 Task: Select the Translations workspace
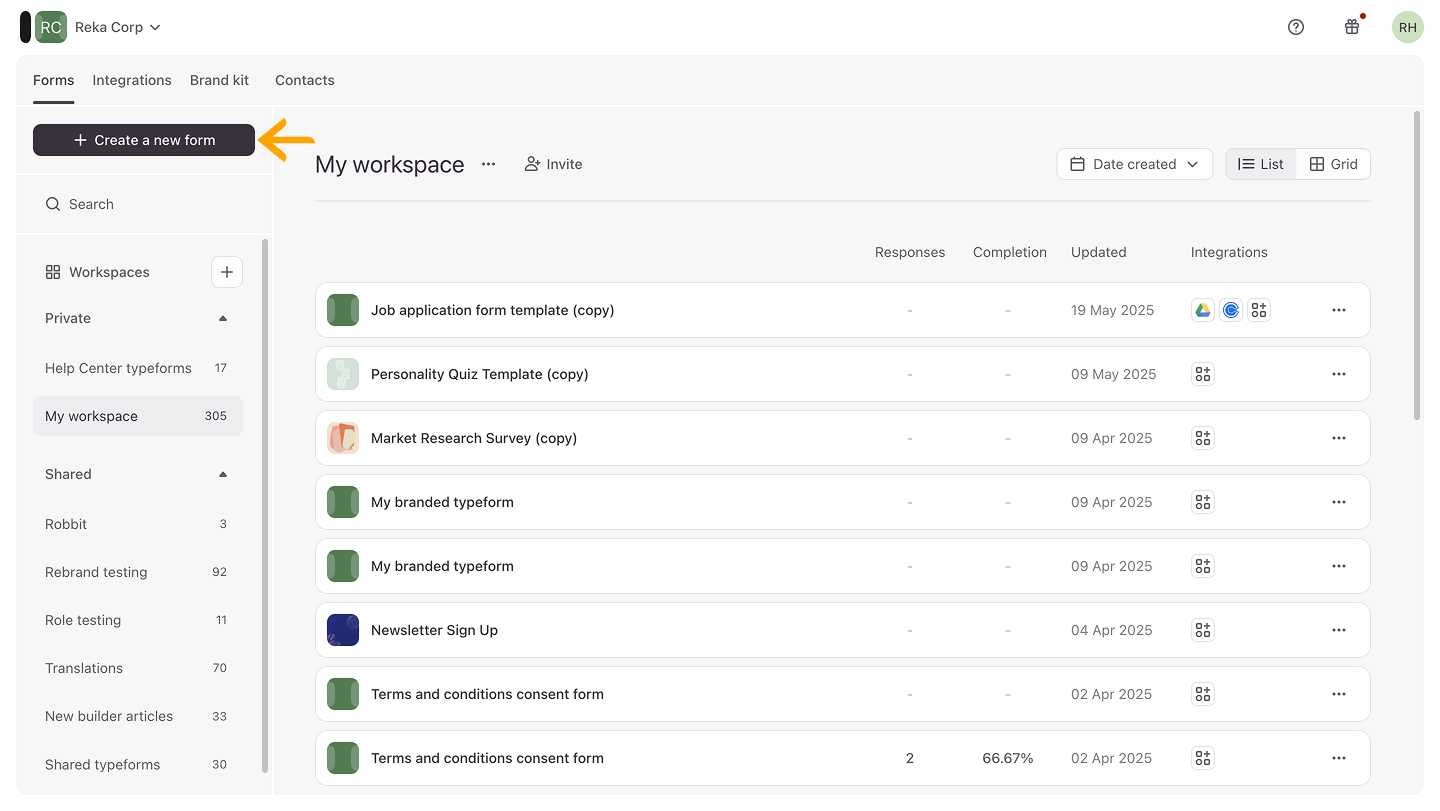pyautogui.click(x=138, y=668)
